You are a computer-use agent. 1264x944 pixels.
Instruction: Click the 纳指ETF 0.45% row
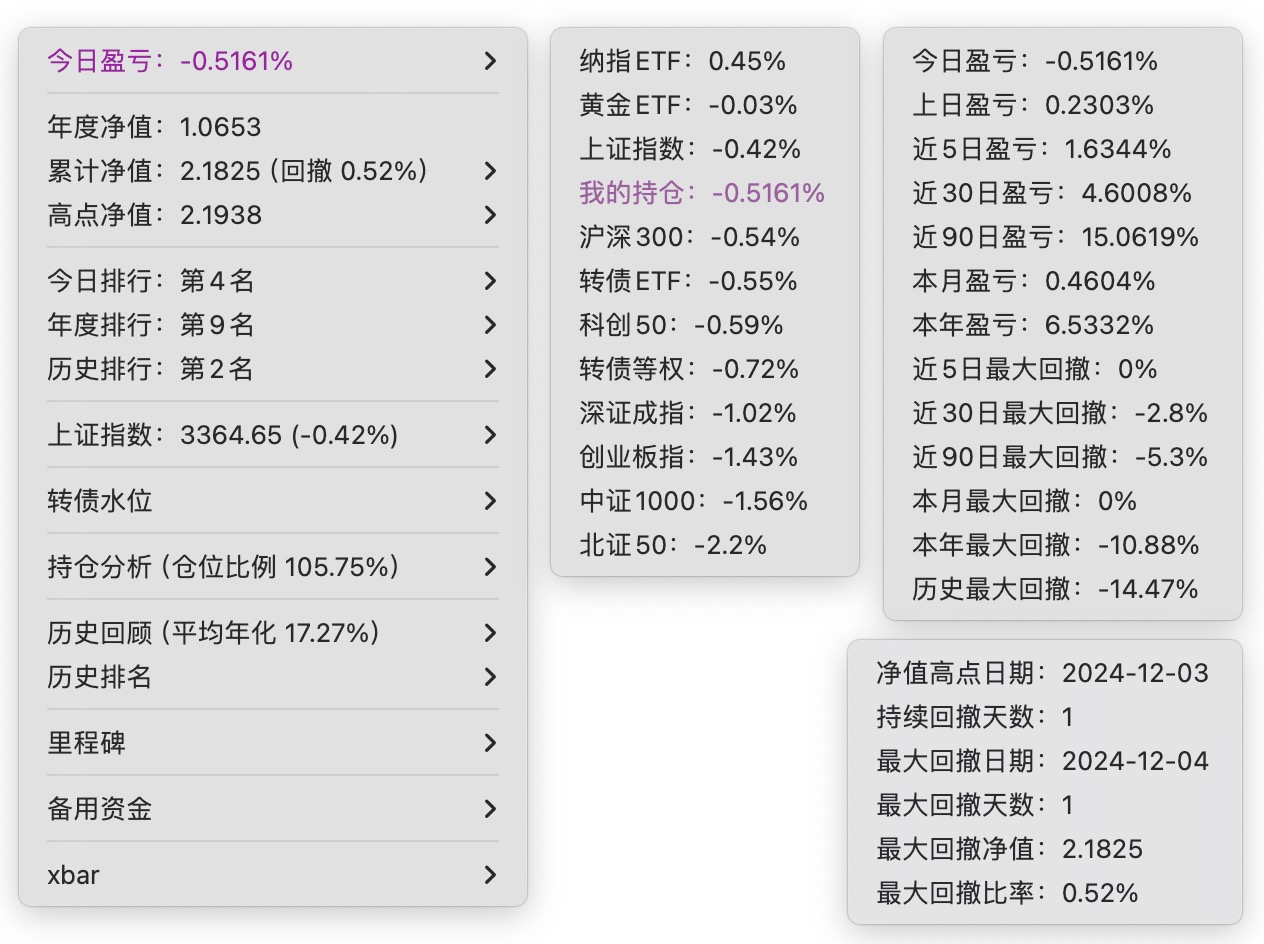point(682,61)
